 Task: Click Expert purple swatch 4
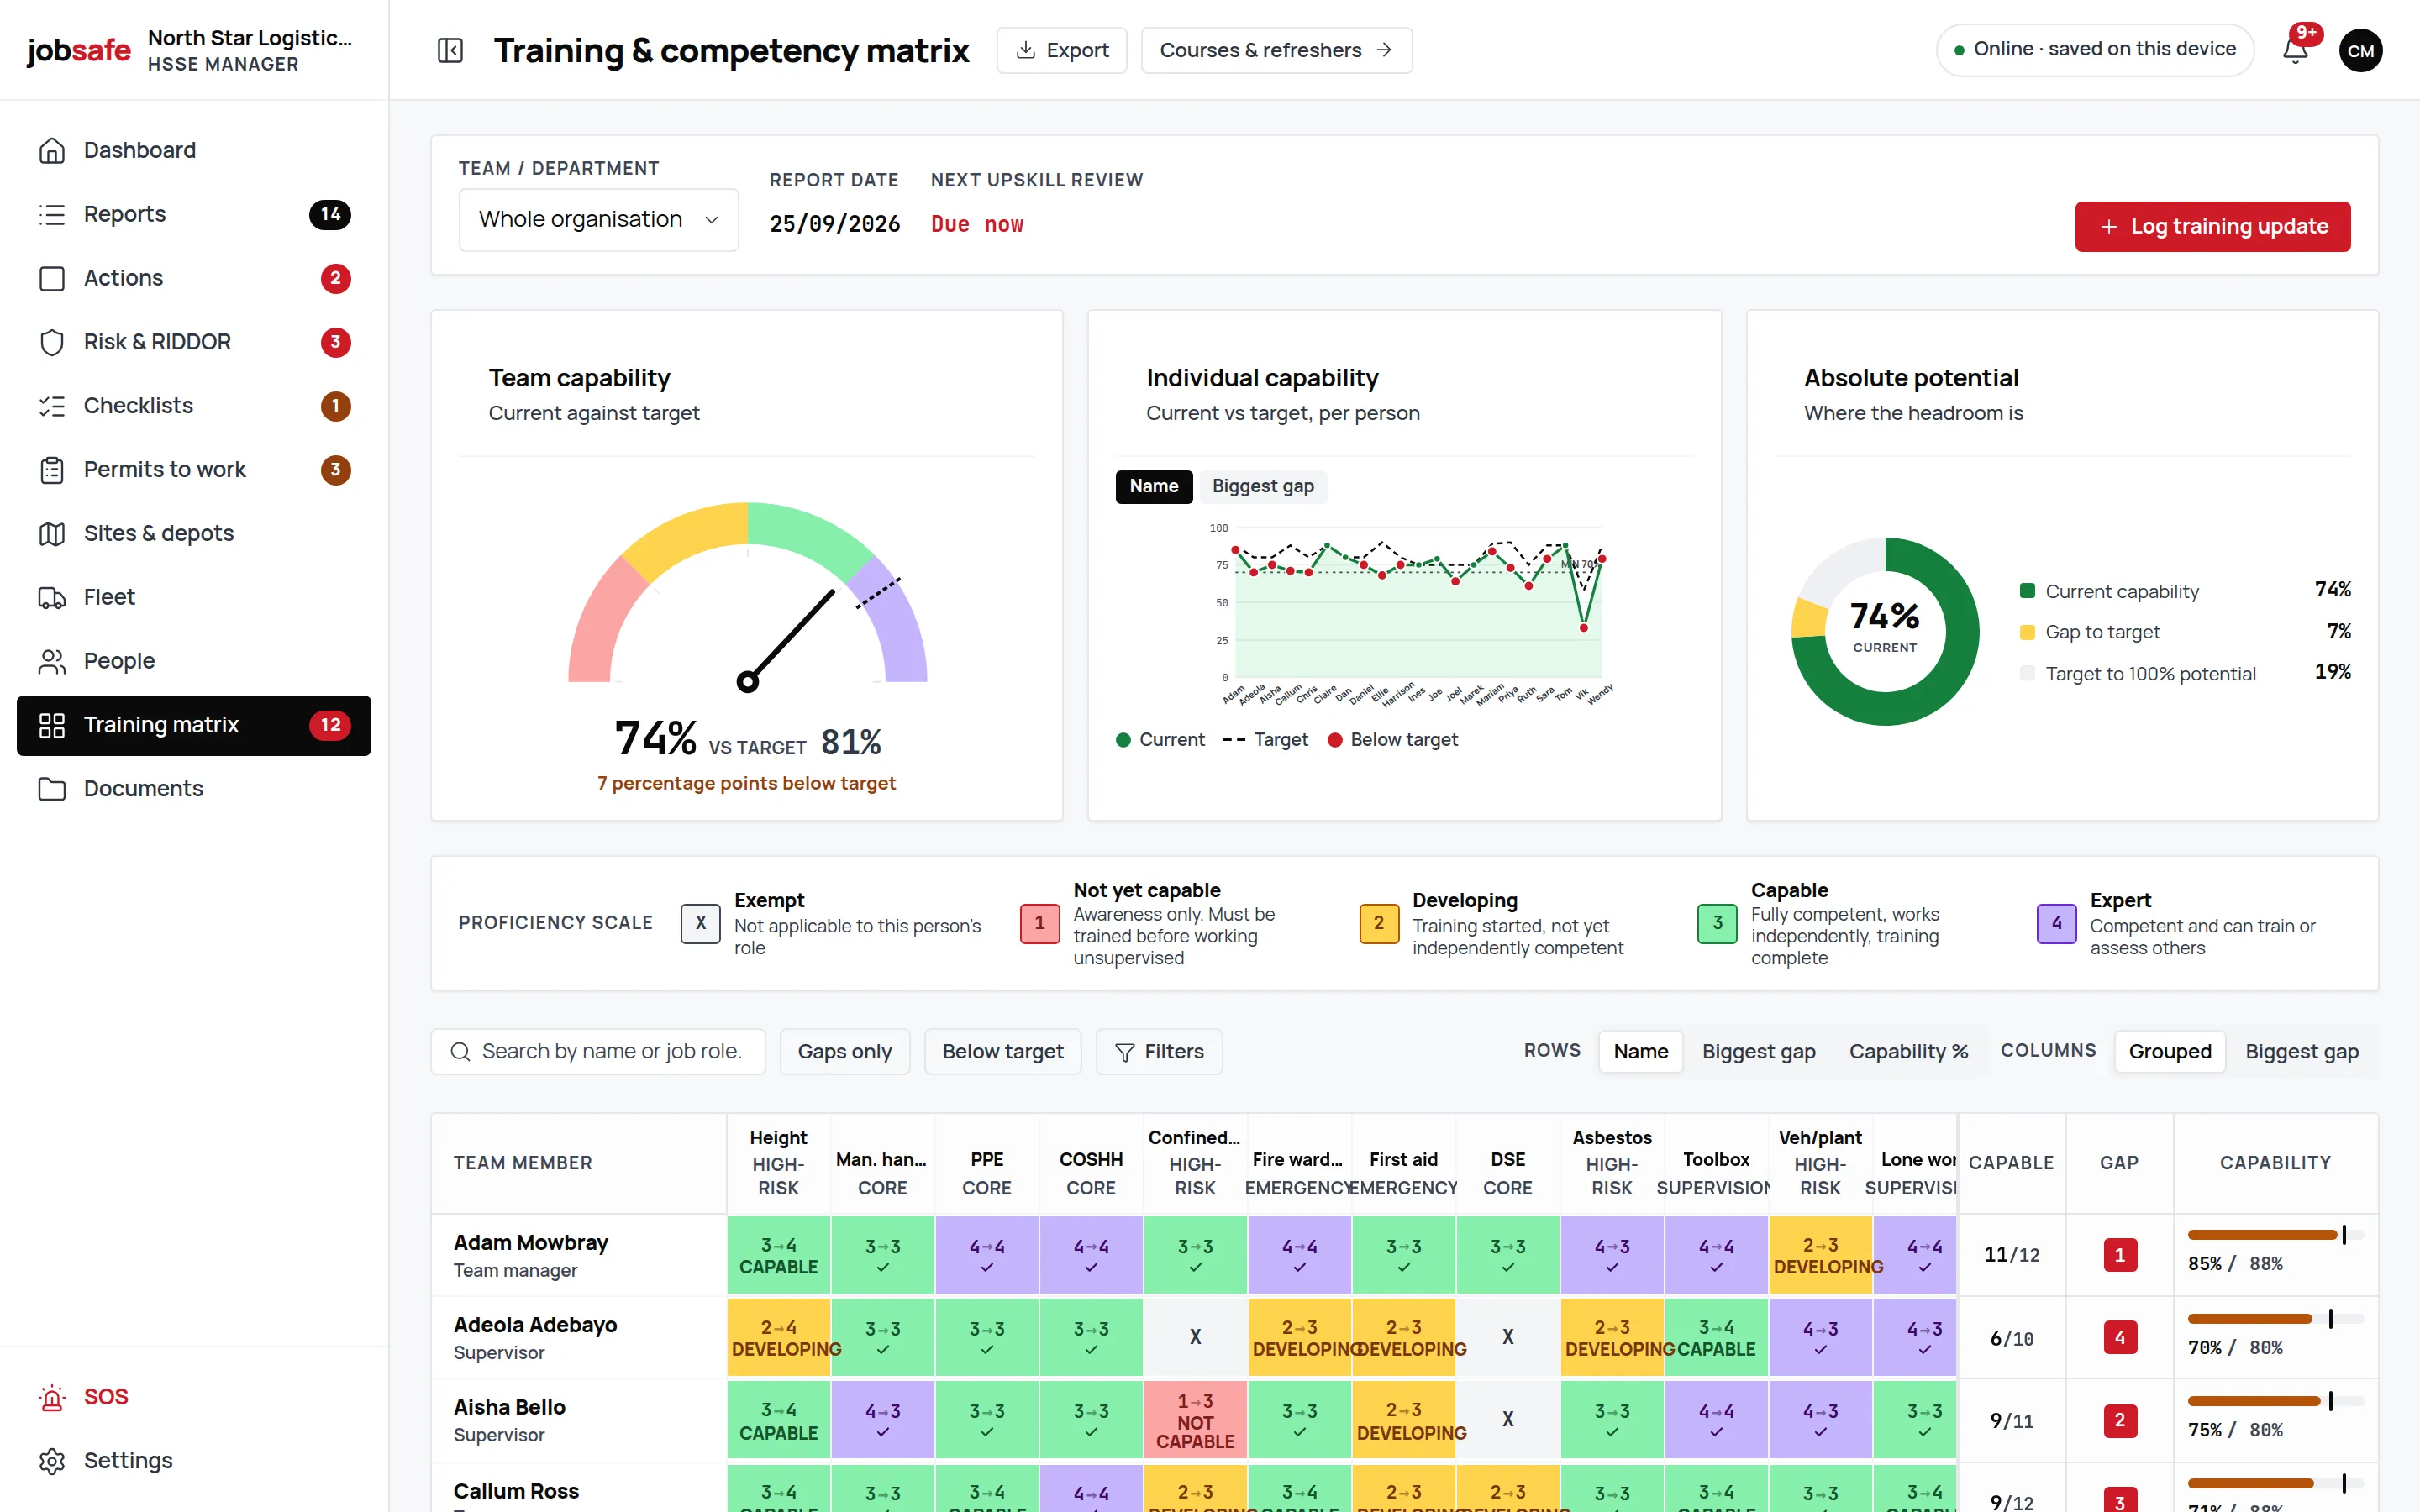tap(2056, 923)
